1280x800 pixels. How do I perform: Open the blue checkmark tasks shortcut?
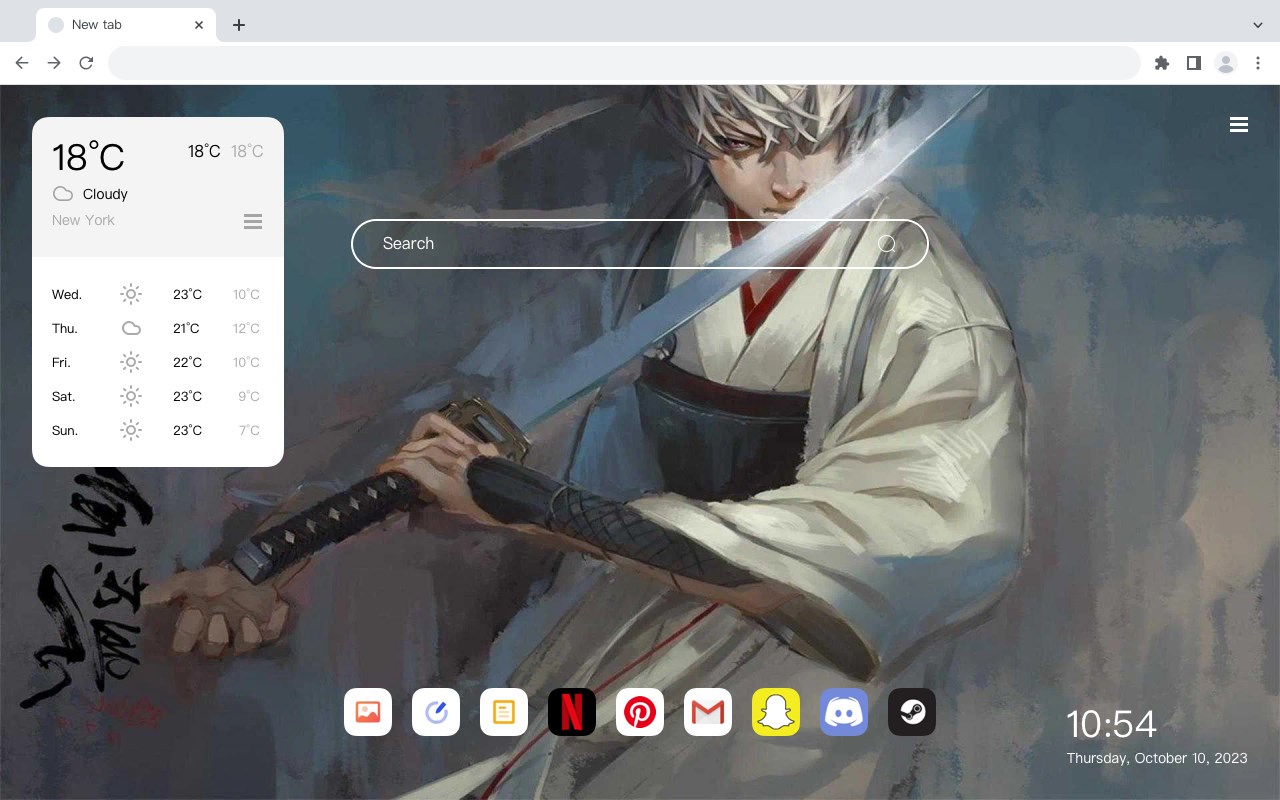[x=436, y=712]
